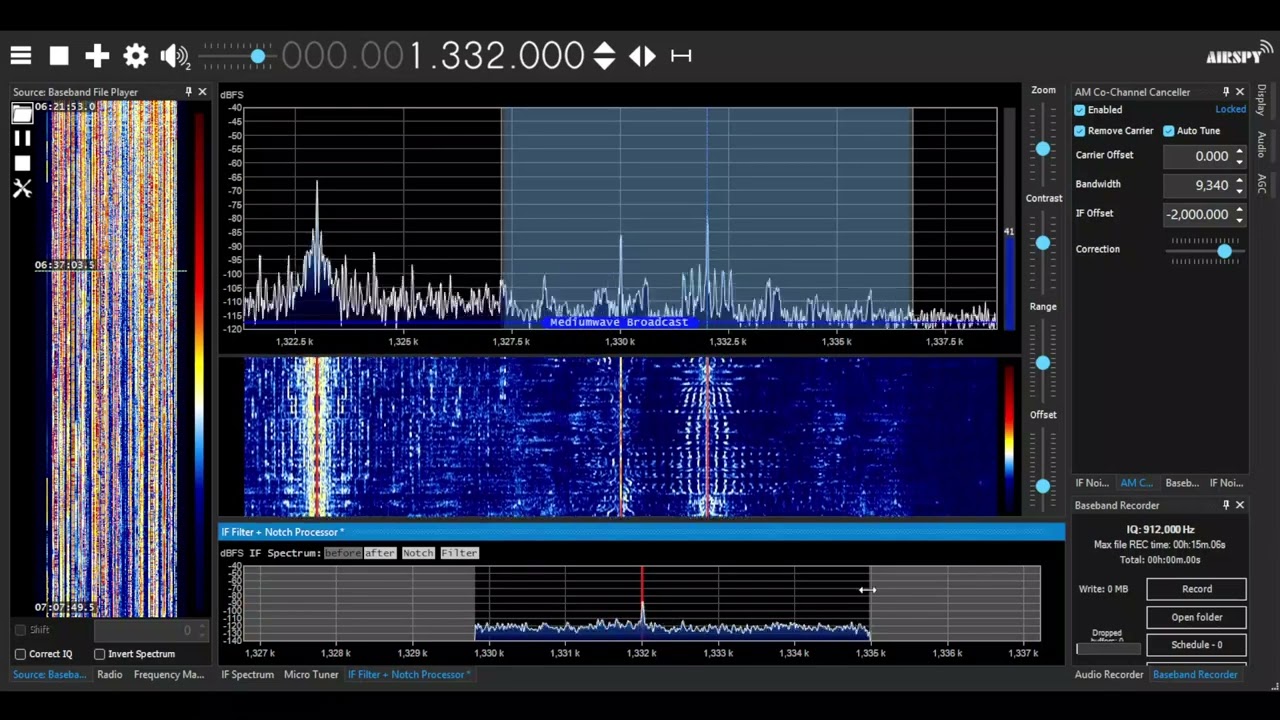
Task: Switch to the IF Spectrum tab
Action: coord(247,674)
